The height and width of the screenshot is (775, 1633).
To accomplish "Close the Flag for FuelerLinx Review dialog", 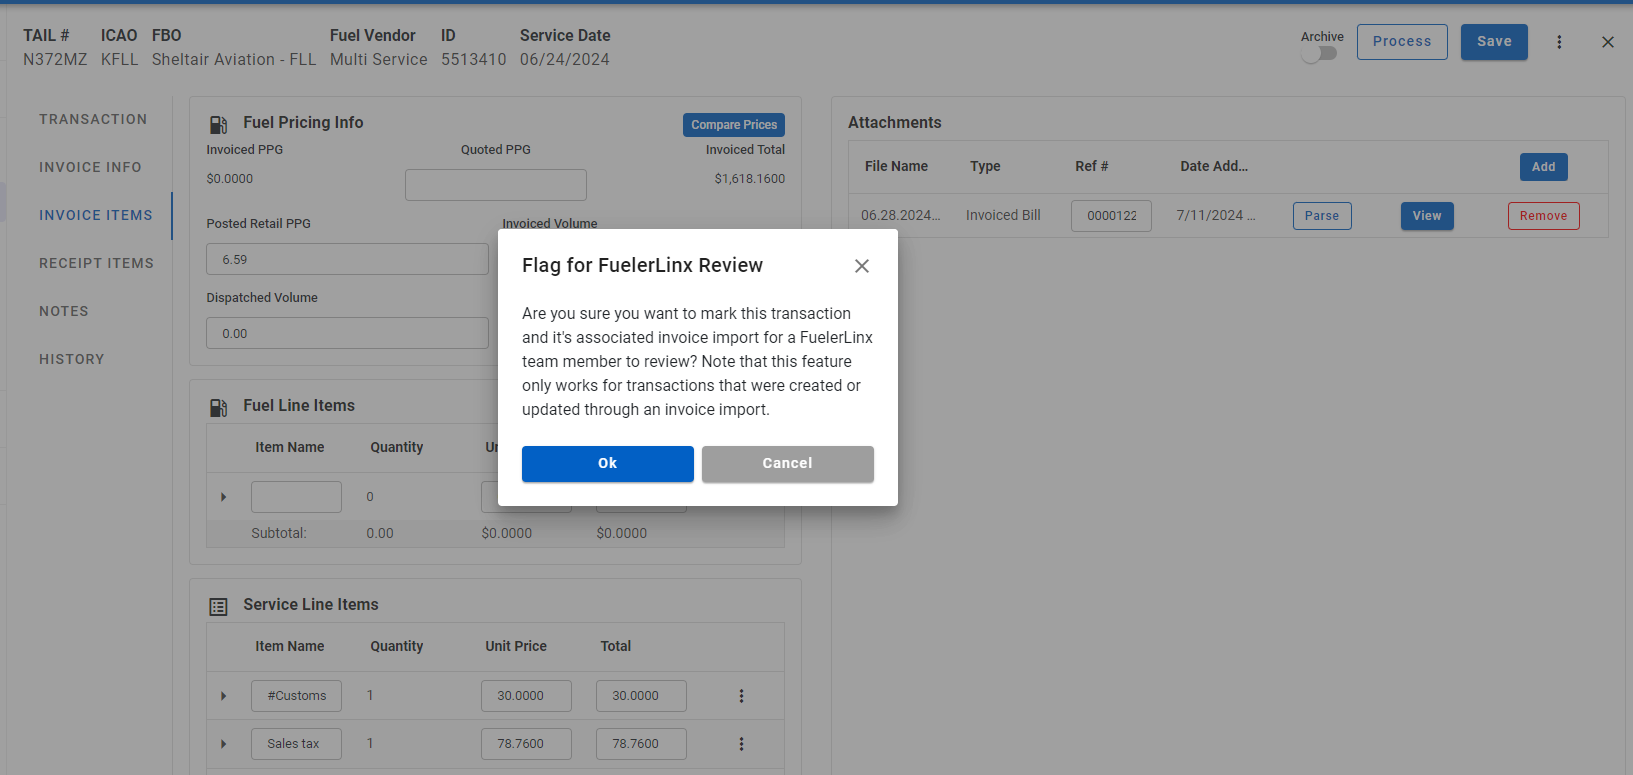I will [862, 266].
